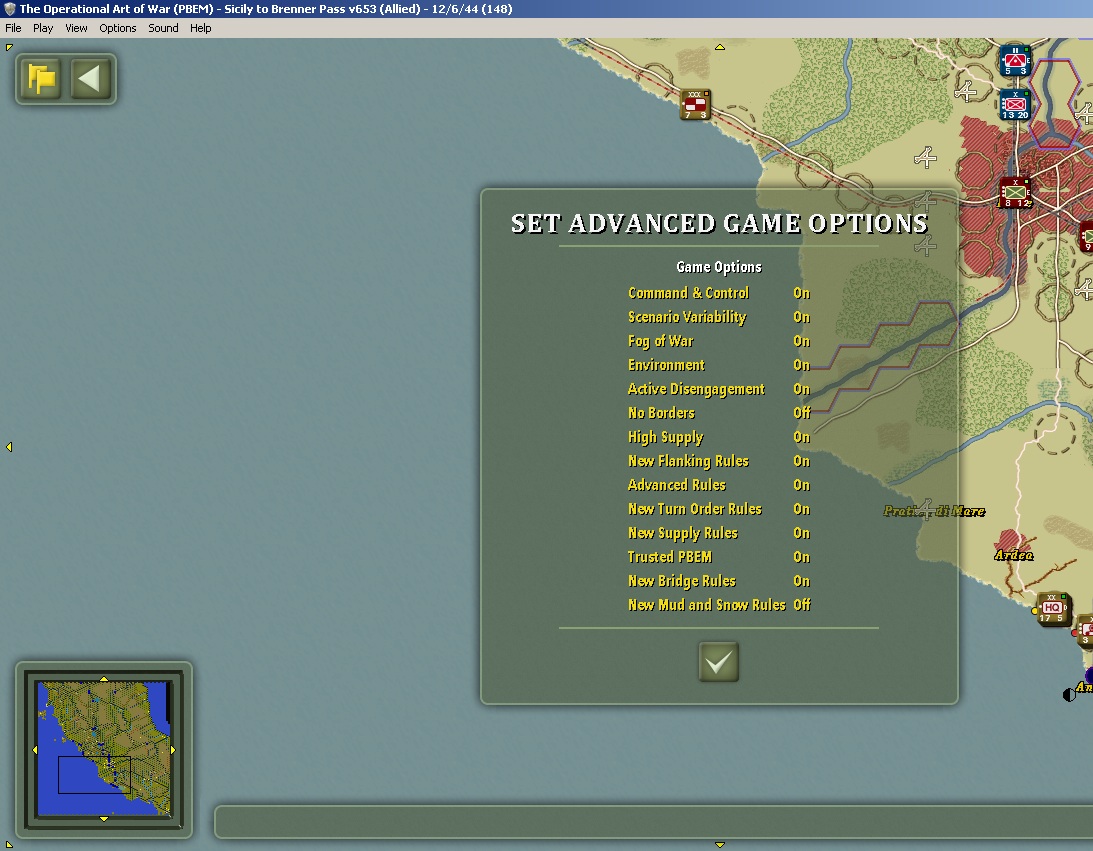Toggle the No Borders option

click(719, 413)
